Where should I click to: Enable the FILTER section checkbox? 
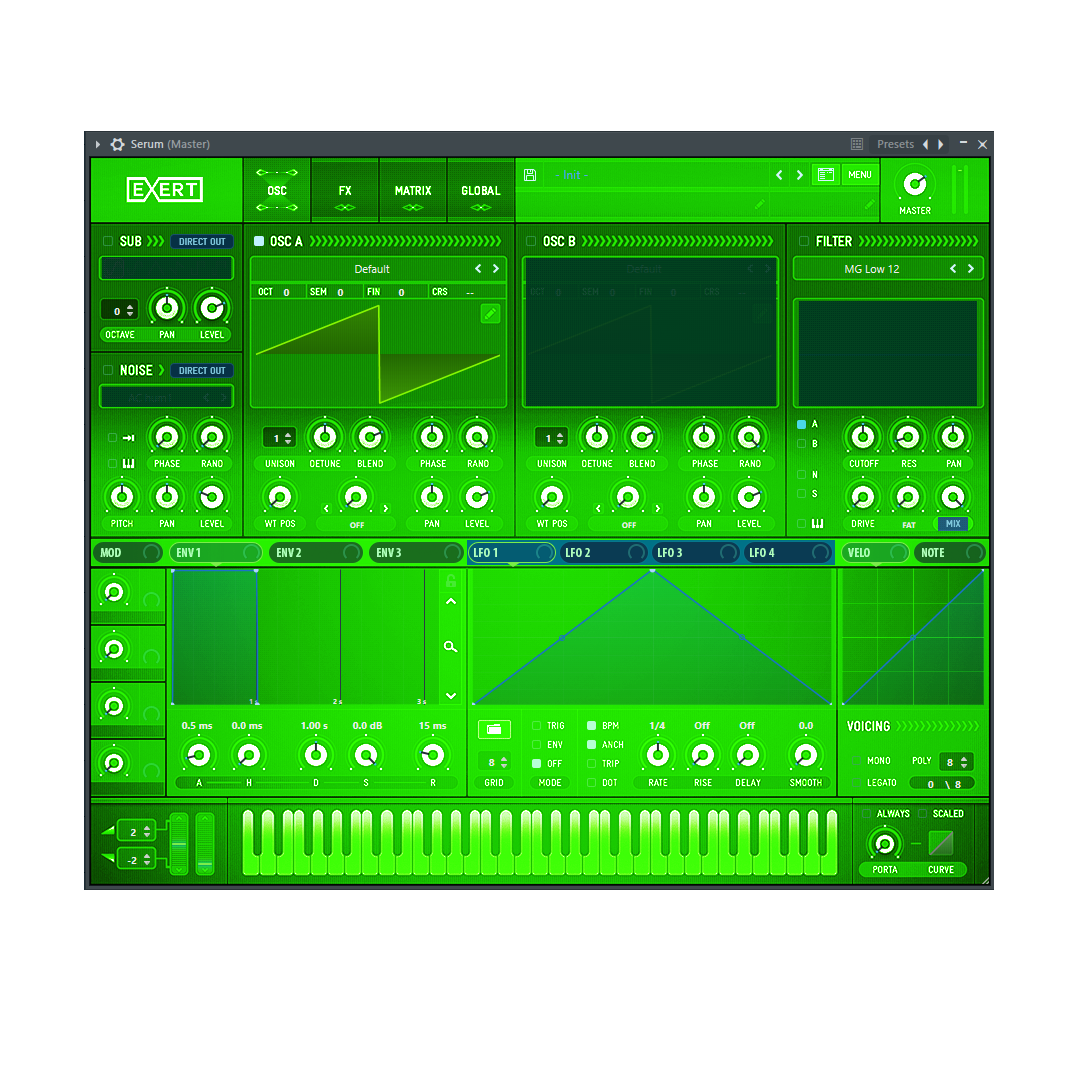(x=804, y=241)
